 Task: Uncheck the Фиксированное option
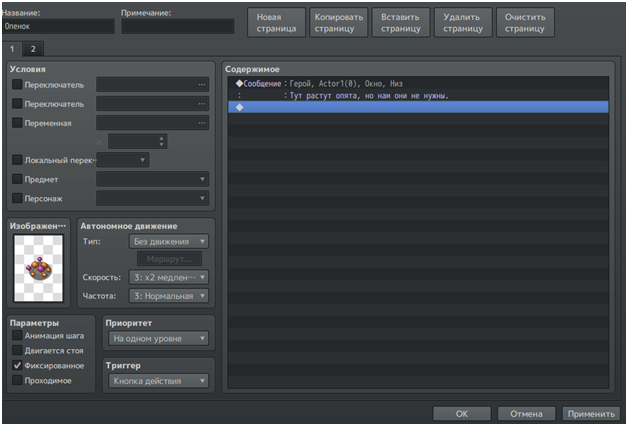tap(16, 366)
